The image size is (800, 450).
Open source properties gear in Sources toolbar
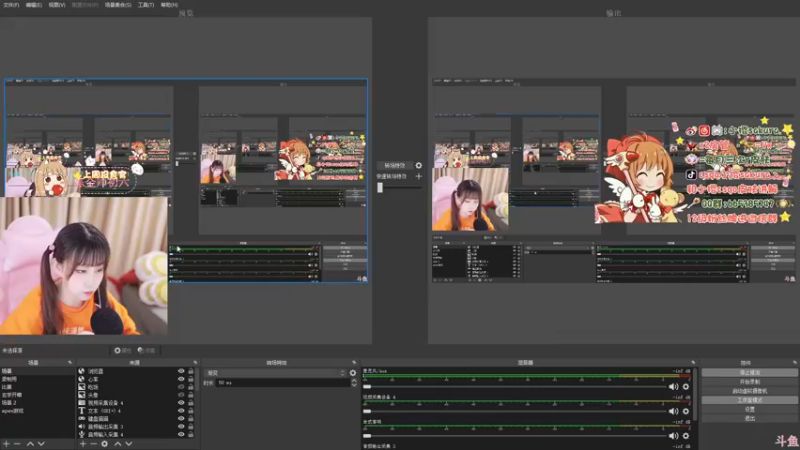pos(105,444)
